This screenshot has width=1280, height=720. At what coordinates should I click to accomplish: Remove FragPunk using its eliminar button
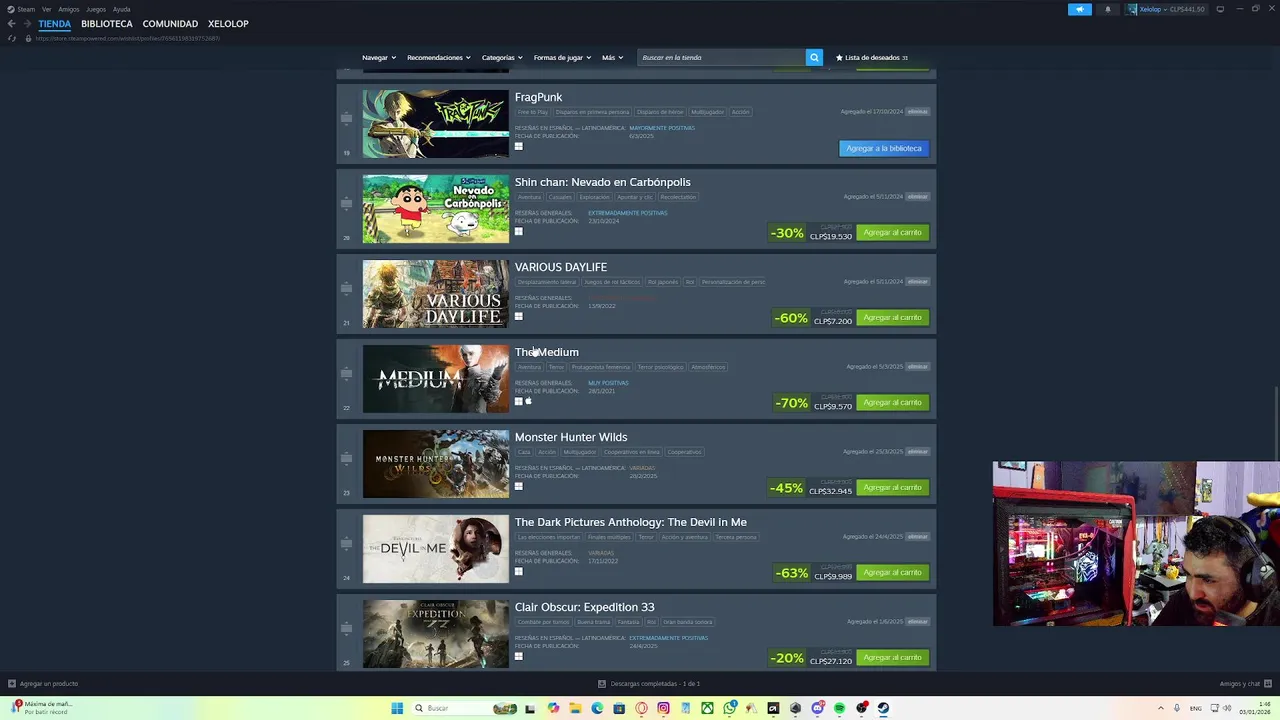point(917,112)
